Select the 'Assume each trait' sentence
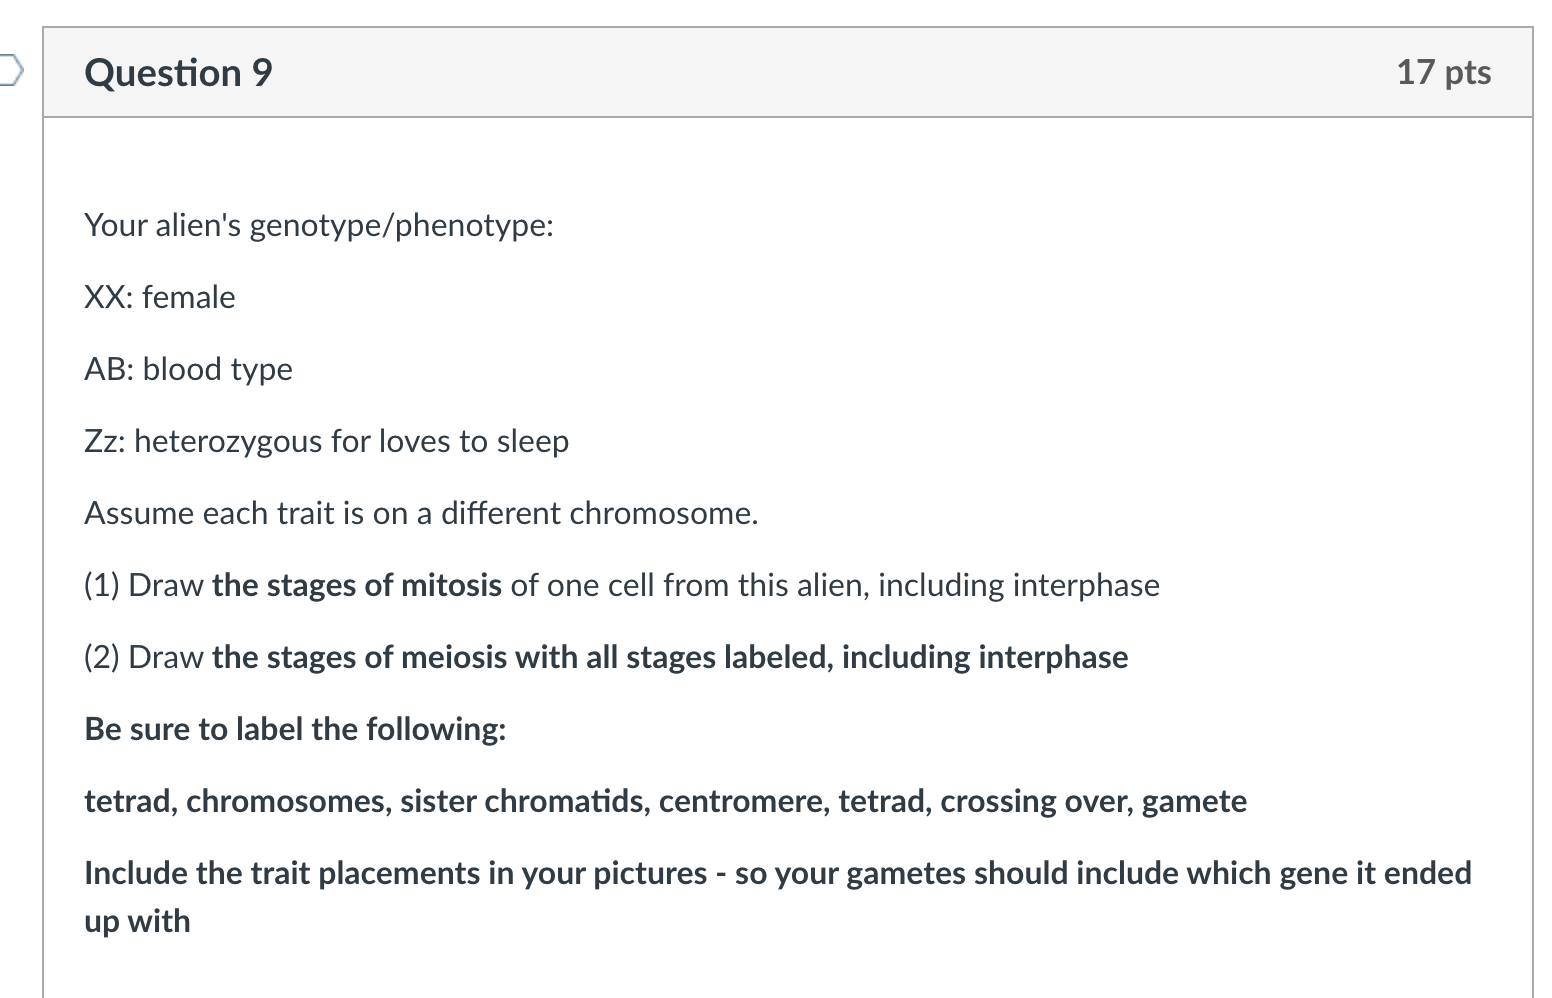This screenshot has width=1552, height=998. [x=420, y=513]
